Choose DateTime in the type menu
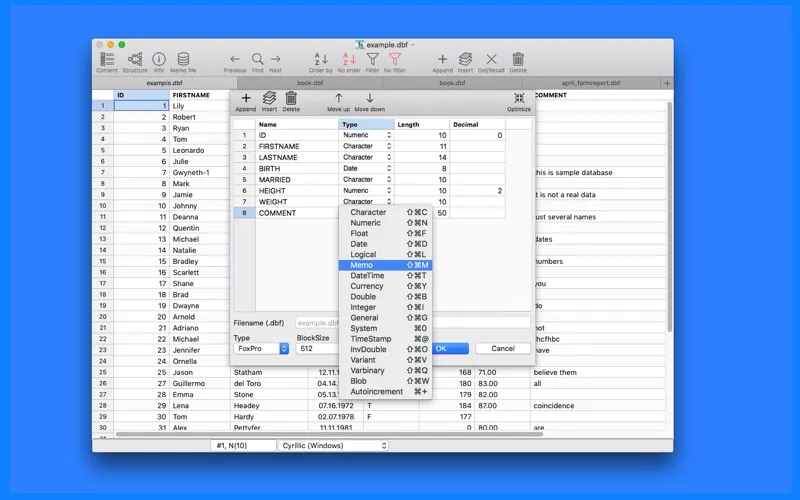The image size is (800, 500). pyautogui.click(x=386, y=276)
